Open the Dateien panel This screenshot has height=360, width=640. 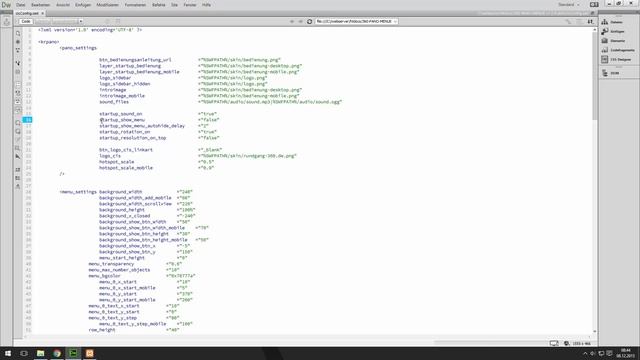click(x=612, y=22)
